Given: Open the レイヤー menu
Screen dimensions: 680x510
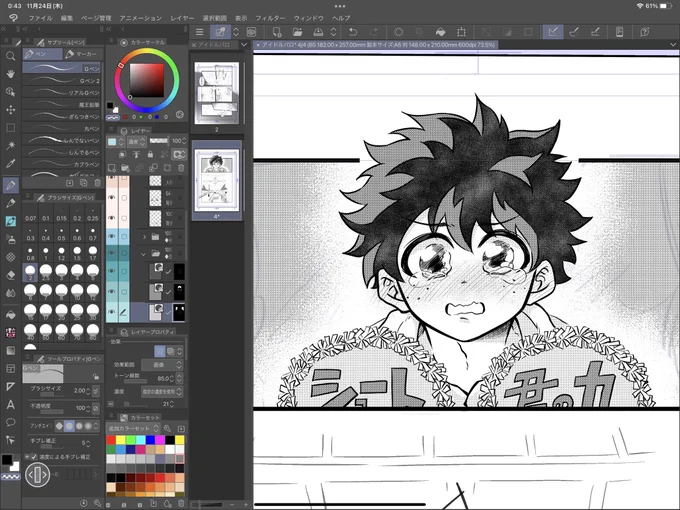Looking at the screenshot, I should coord(182,18).
